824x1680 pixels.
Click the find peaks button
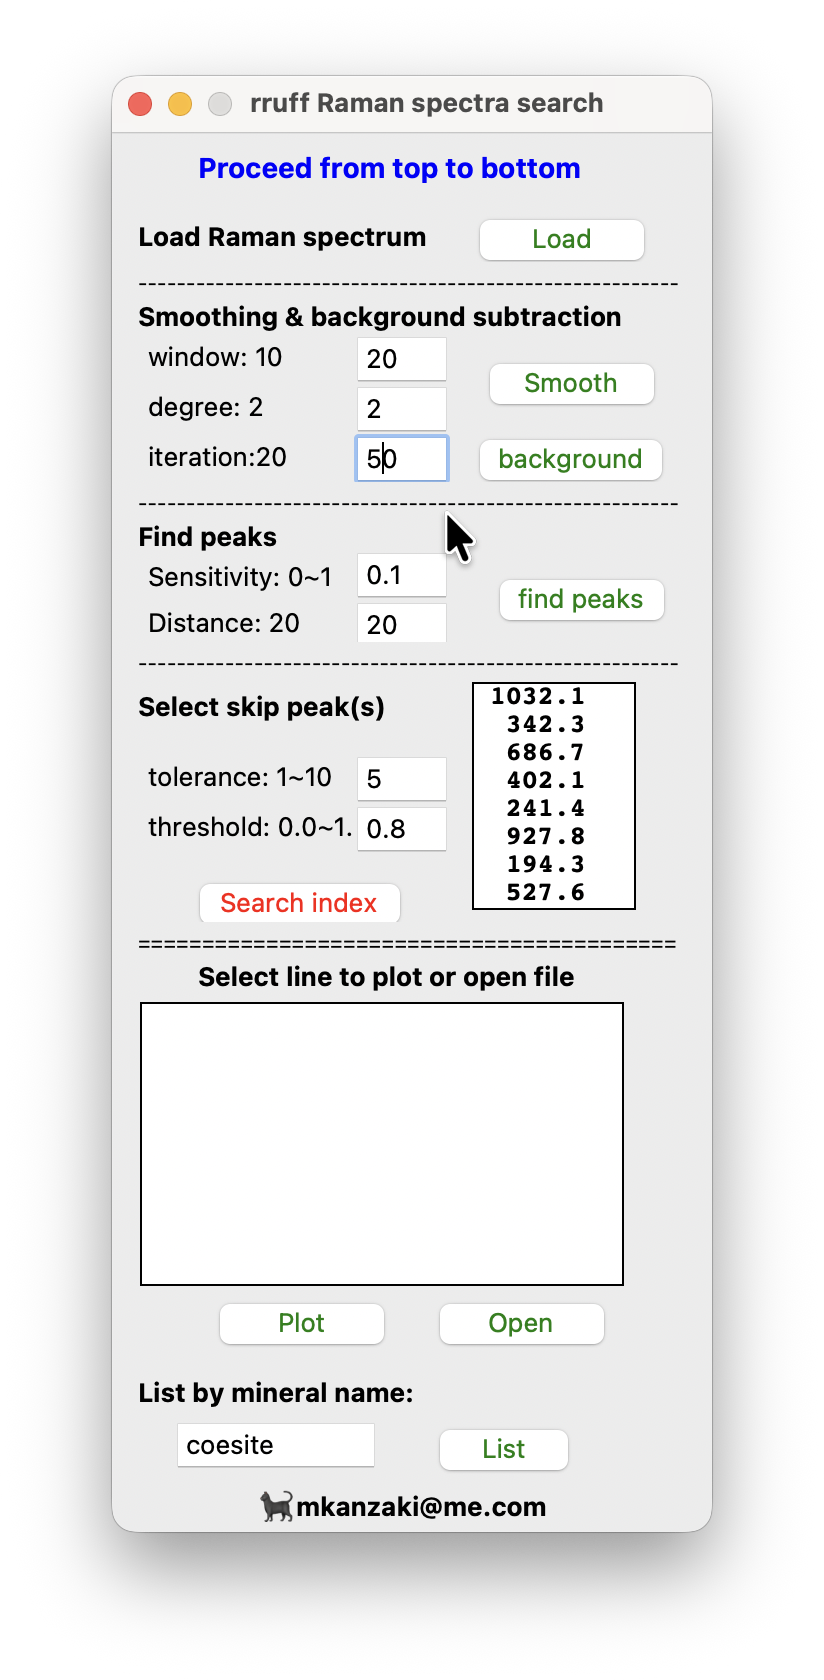581,600
